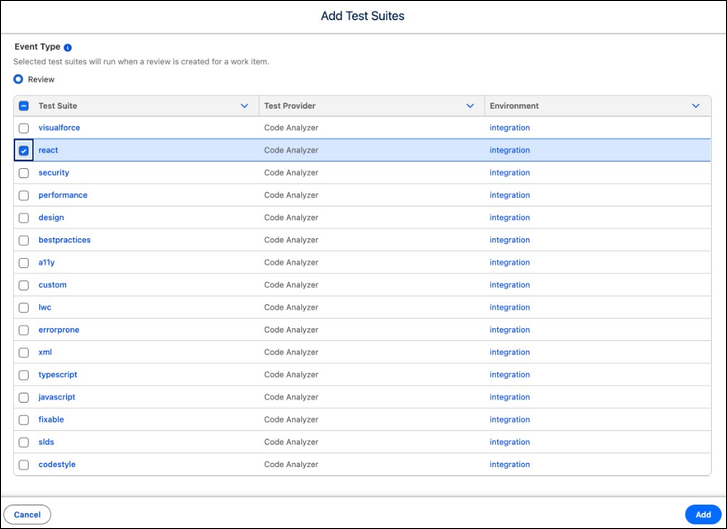Open integration environment link in errorprone row
Viewport: 727px width, 529px height.
tap(510, 330)
